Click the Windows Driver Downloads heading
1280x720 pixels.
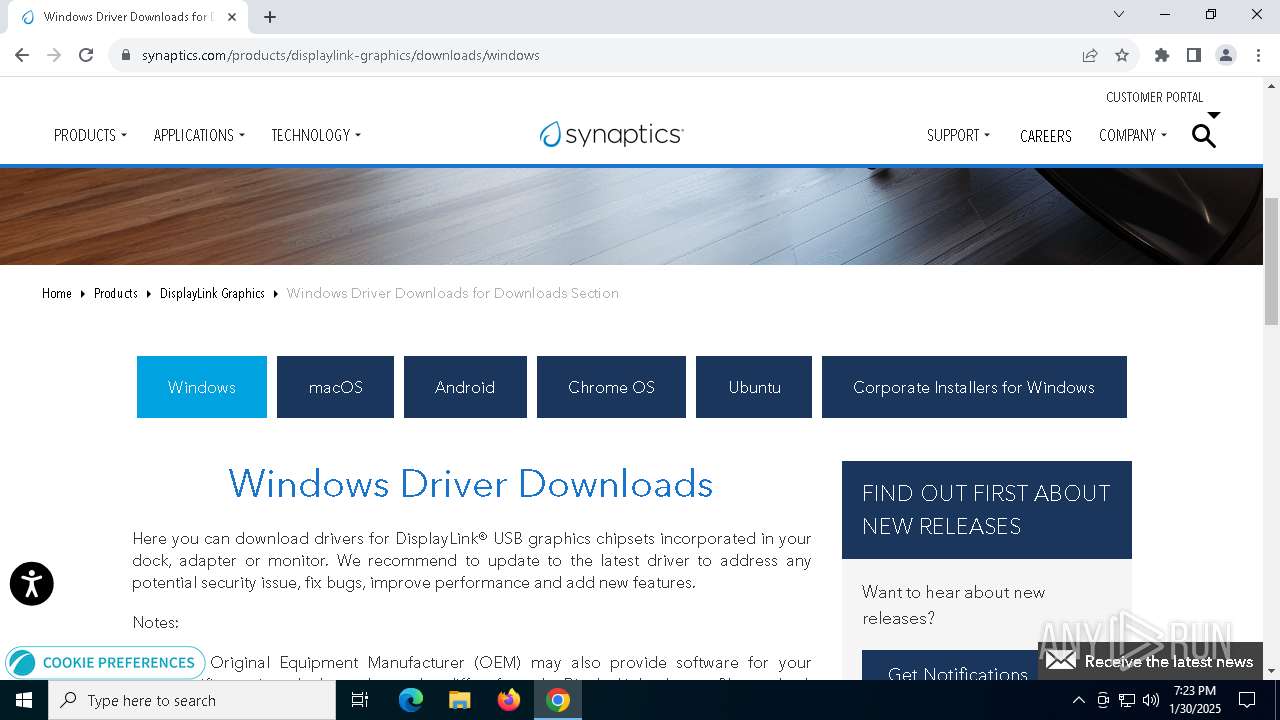(471, 484)
